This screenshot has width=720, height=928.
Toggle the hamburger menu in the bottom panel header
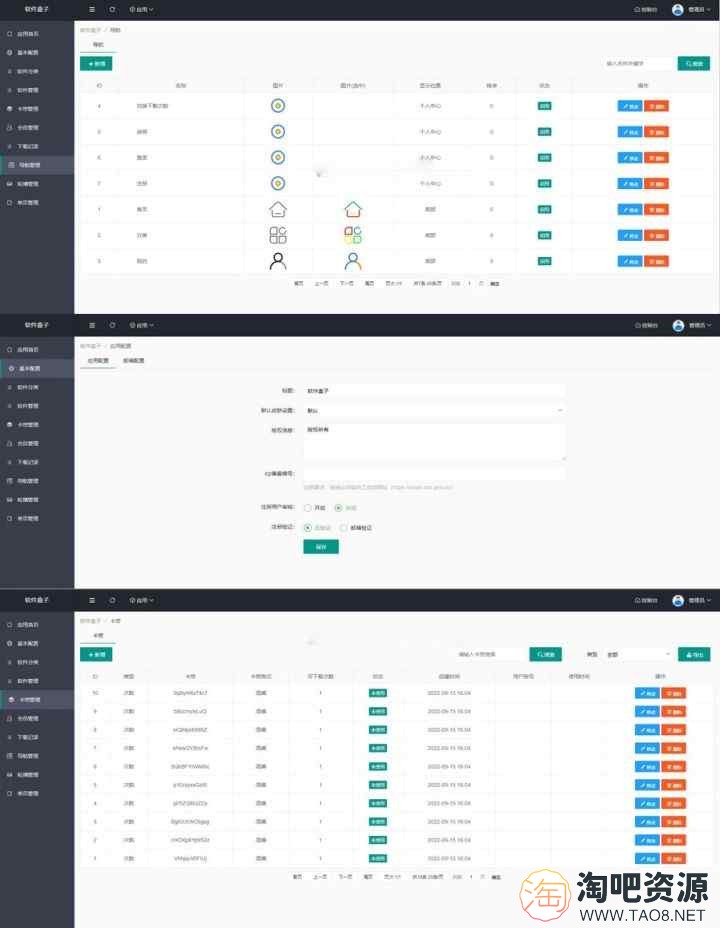point(92,600)
